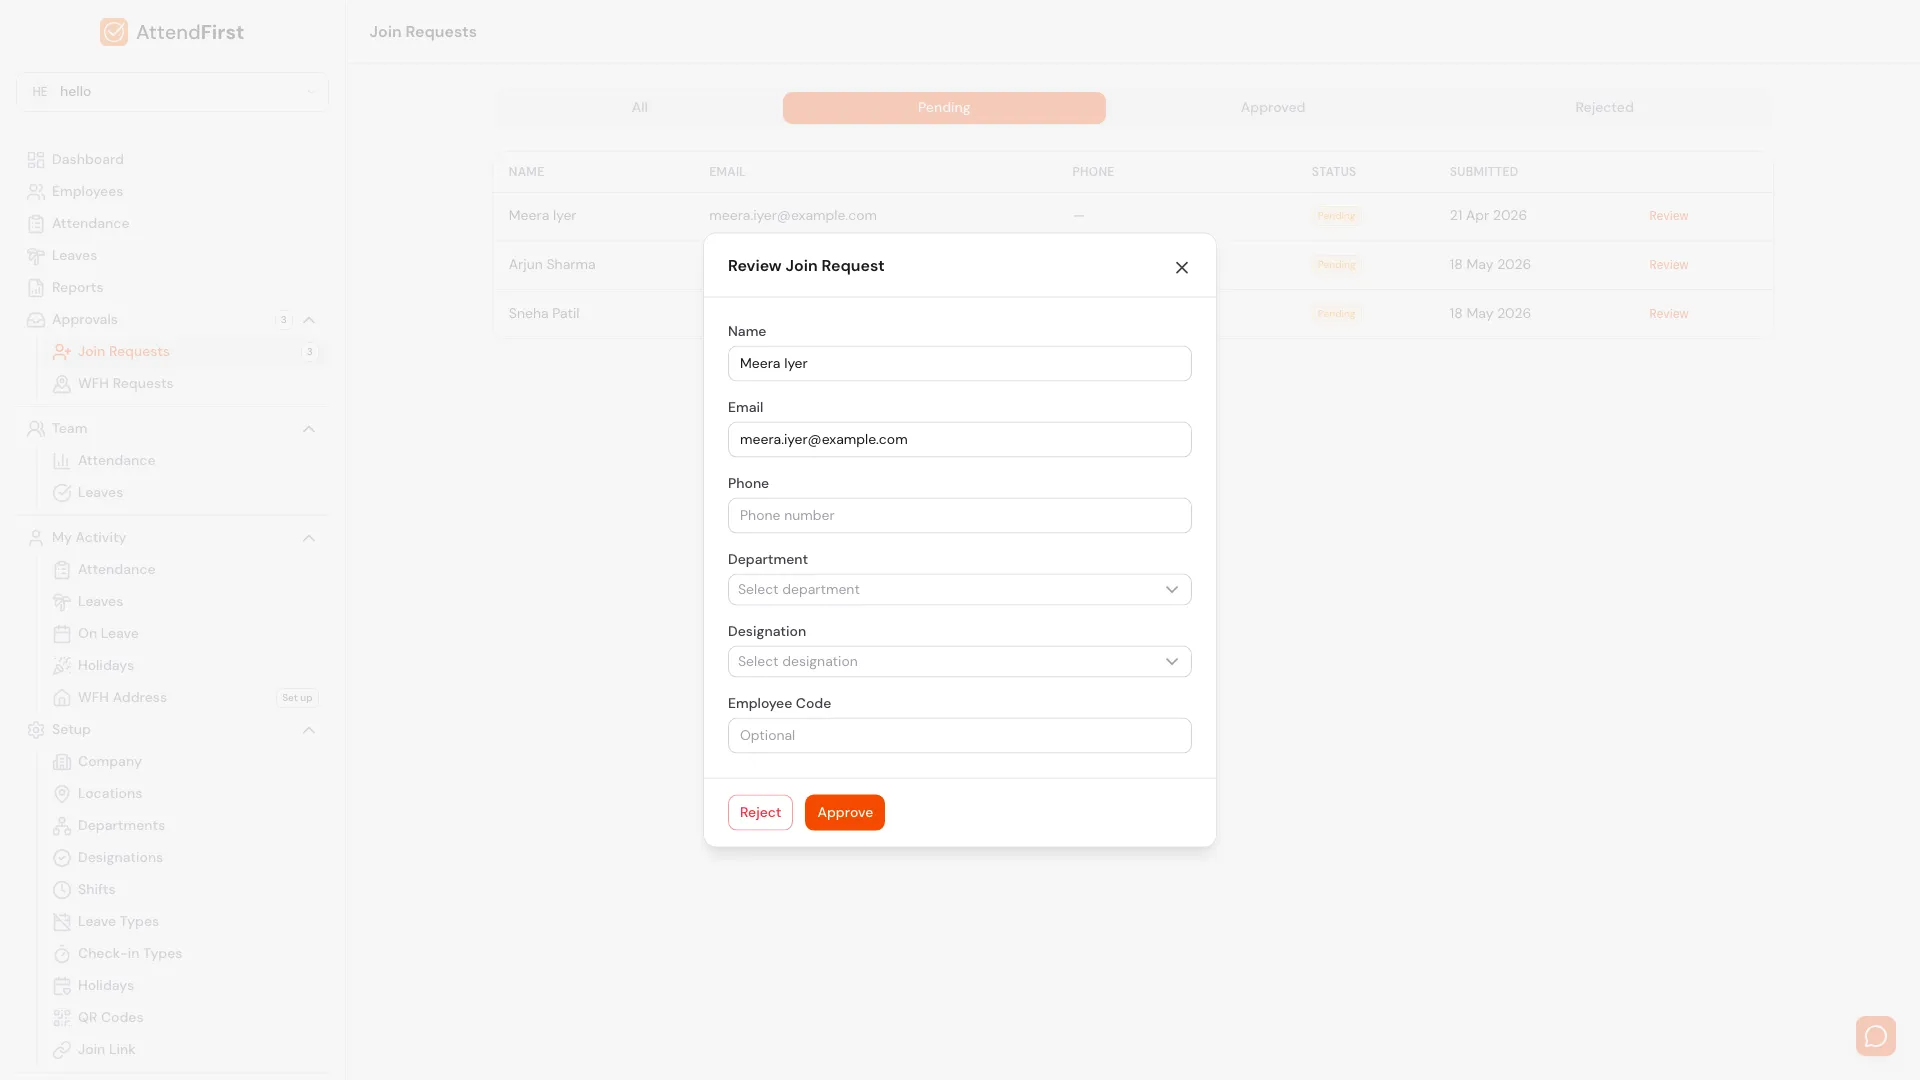Click the My Activity Attendance clipboard icon
1920x1080 pixels.
pos(62,570)
